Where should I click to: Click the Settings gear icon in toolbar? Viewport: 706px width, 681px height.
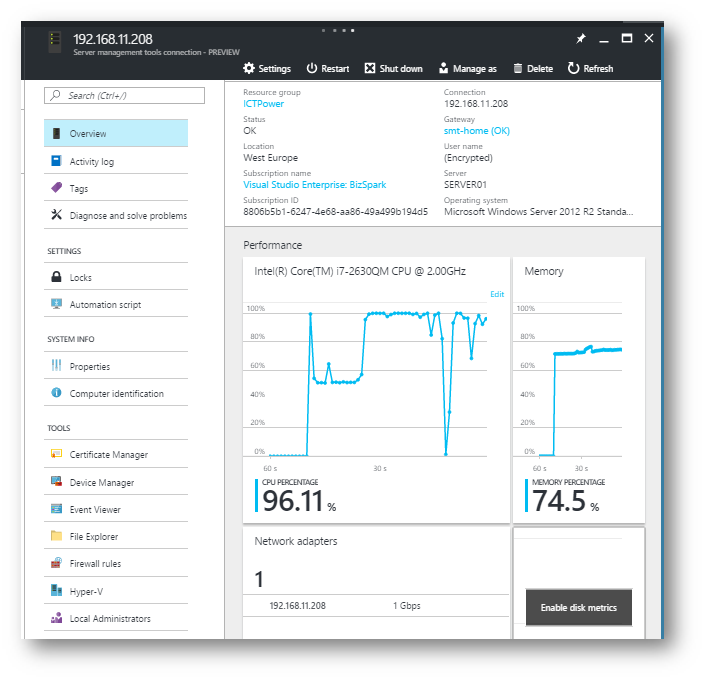click(x=250, y=69)
